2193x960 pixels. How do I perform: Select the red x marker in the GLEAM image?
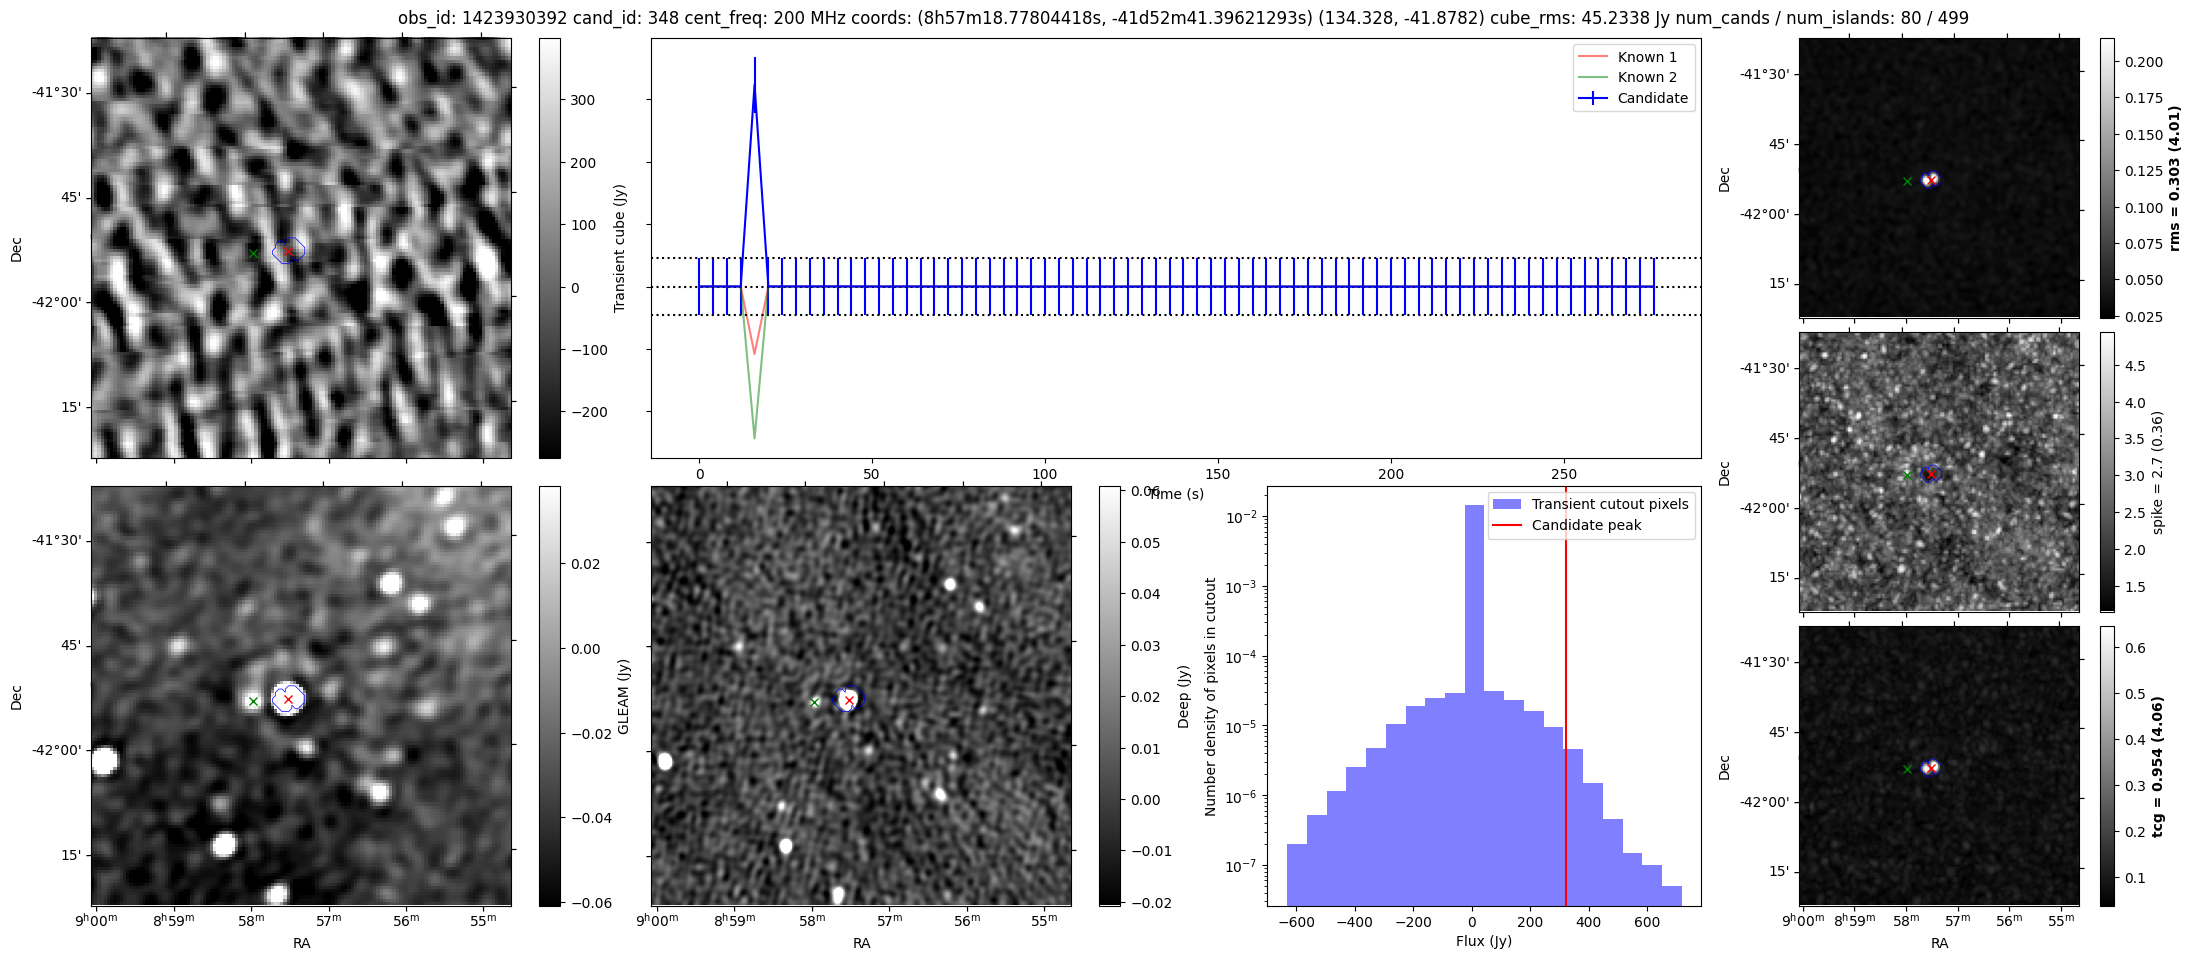click(x=288, y=700)
